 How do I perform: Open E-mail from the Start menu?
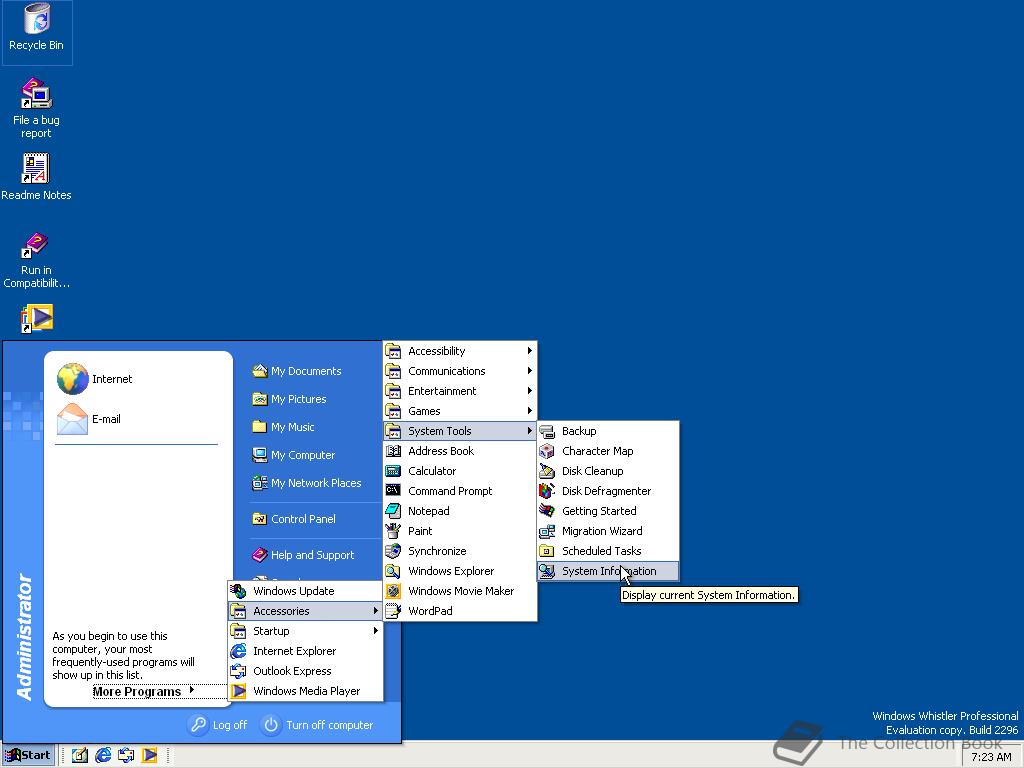[89, 419]
